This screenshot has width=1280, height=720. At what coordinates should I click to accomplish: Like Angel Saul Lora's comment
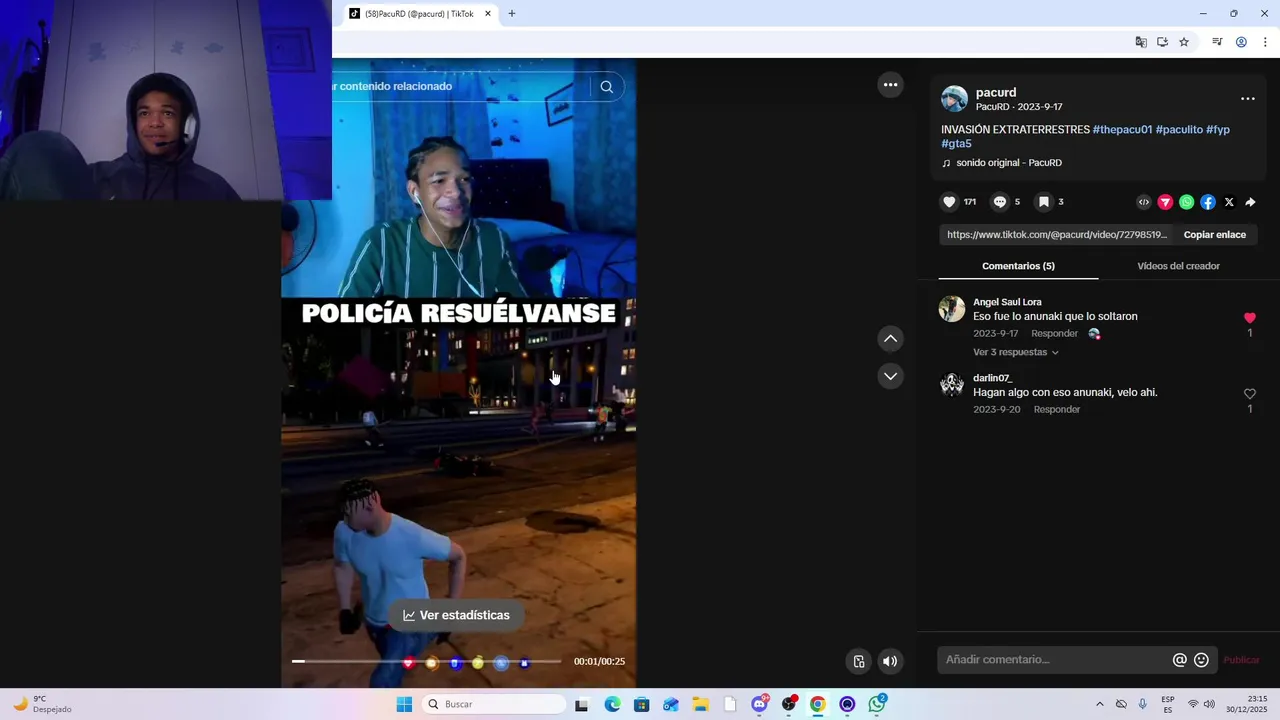tap(1249, 318)
